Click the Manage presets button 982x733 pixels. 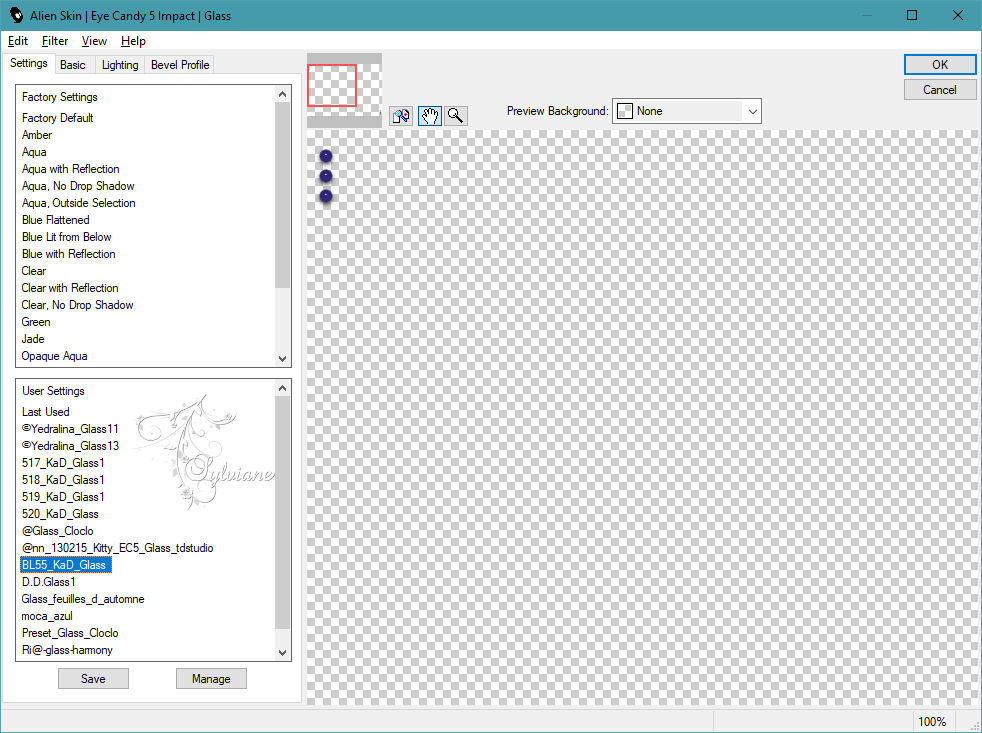click(x=211, y=678)
